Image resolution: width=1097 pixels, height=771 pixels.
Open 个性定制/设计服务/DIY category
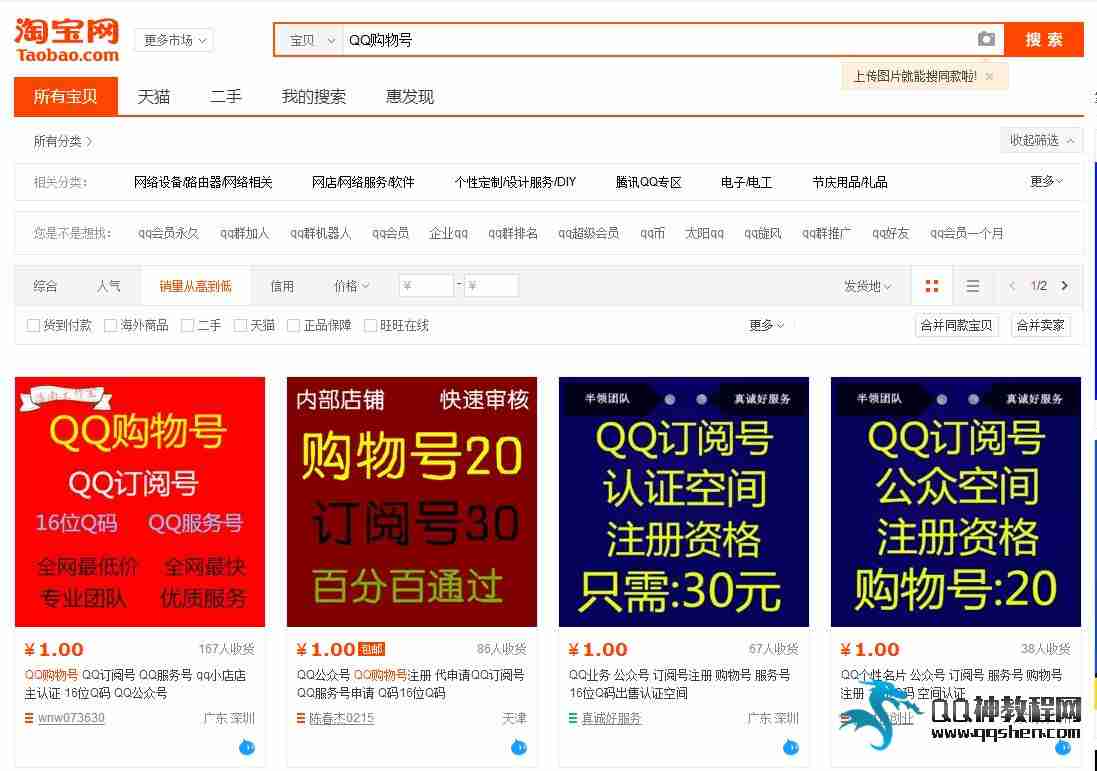pyautogui.click(x=515, y=182)
